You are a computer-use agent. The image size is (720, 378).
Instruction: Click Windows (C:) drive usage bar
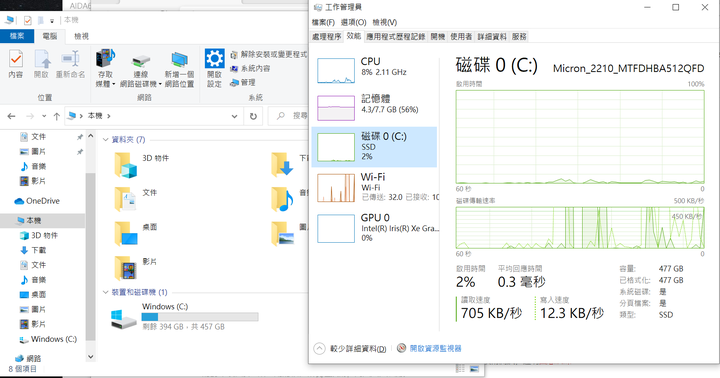pyautogui.click(x=200, y=316)
